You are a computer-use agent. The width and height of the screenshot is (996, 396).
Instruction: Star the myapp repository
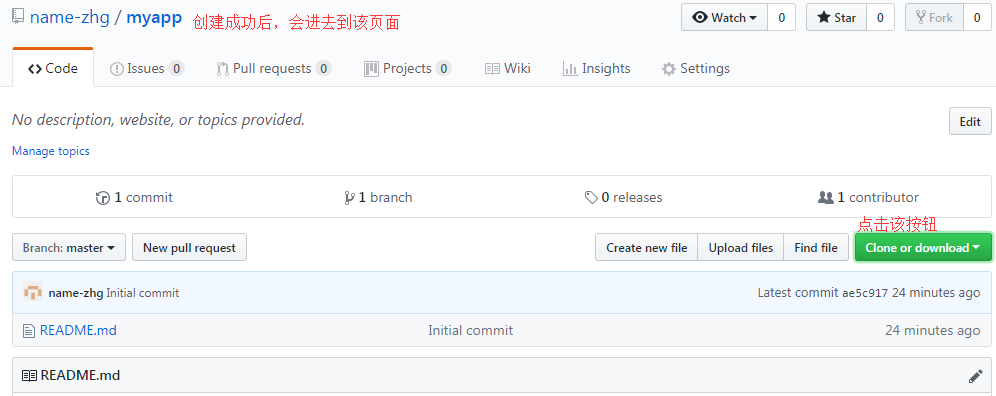(x=837, y=17)
